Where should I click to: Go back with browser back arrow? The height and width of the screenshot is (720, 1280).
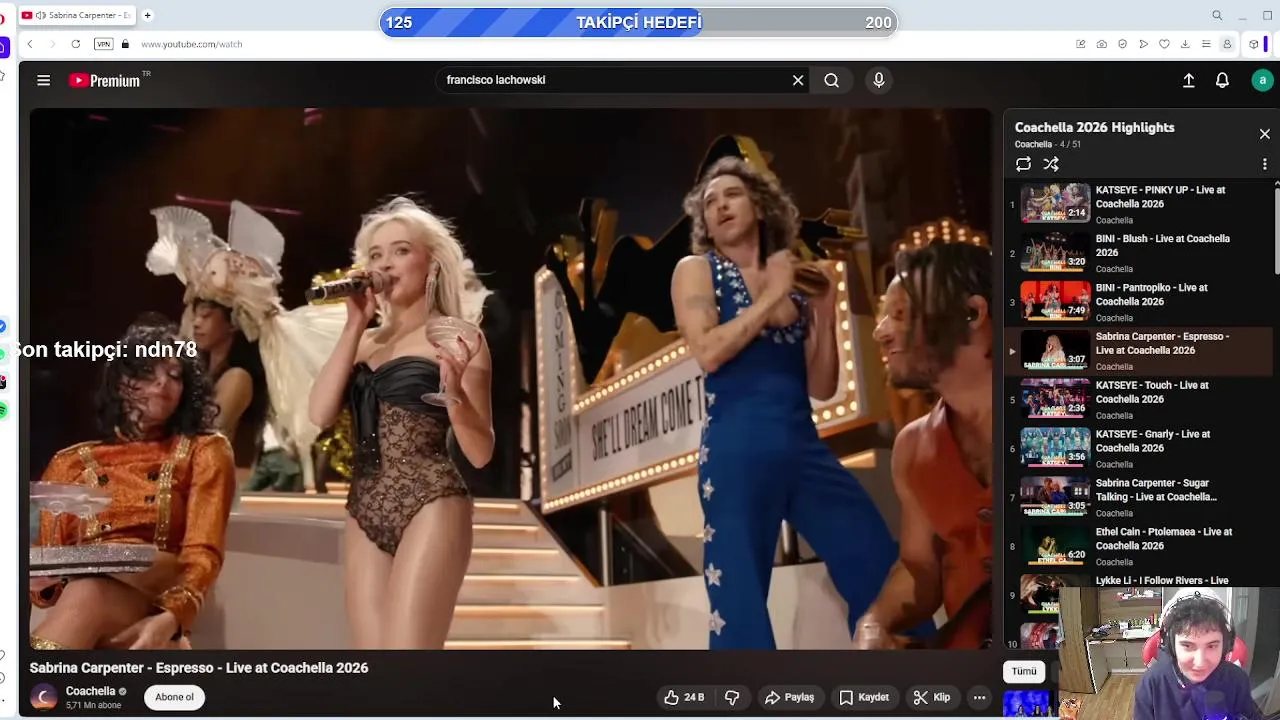pyautogui.click(x=30, y=44)
